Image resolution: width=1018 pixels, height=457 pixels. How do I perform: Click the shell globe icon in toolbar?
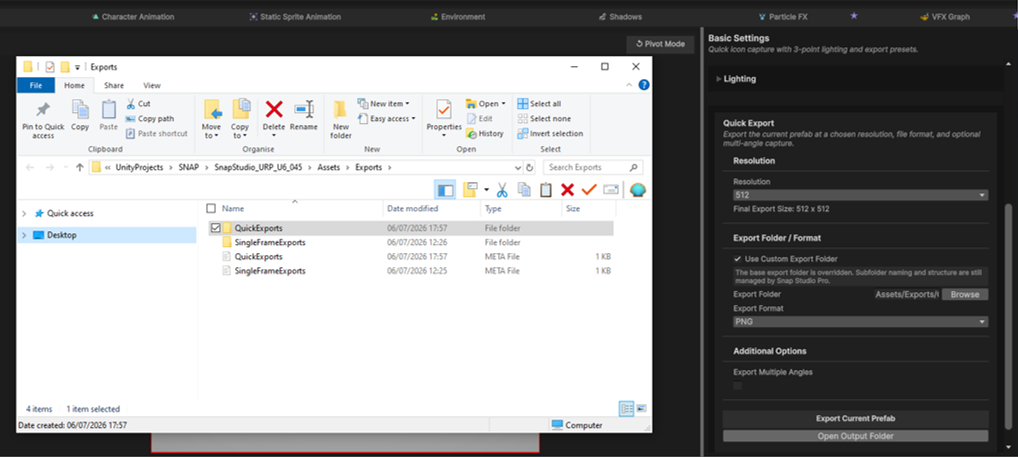(638, 190)
